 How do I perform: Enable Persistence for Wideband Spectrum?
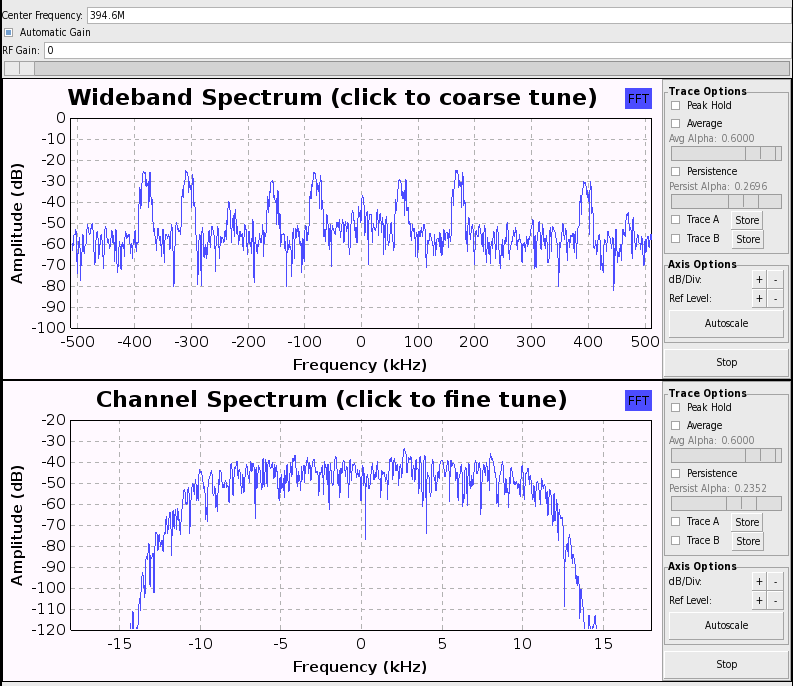[676, 171]
